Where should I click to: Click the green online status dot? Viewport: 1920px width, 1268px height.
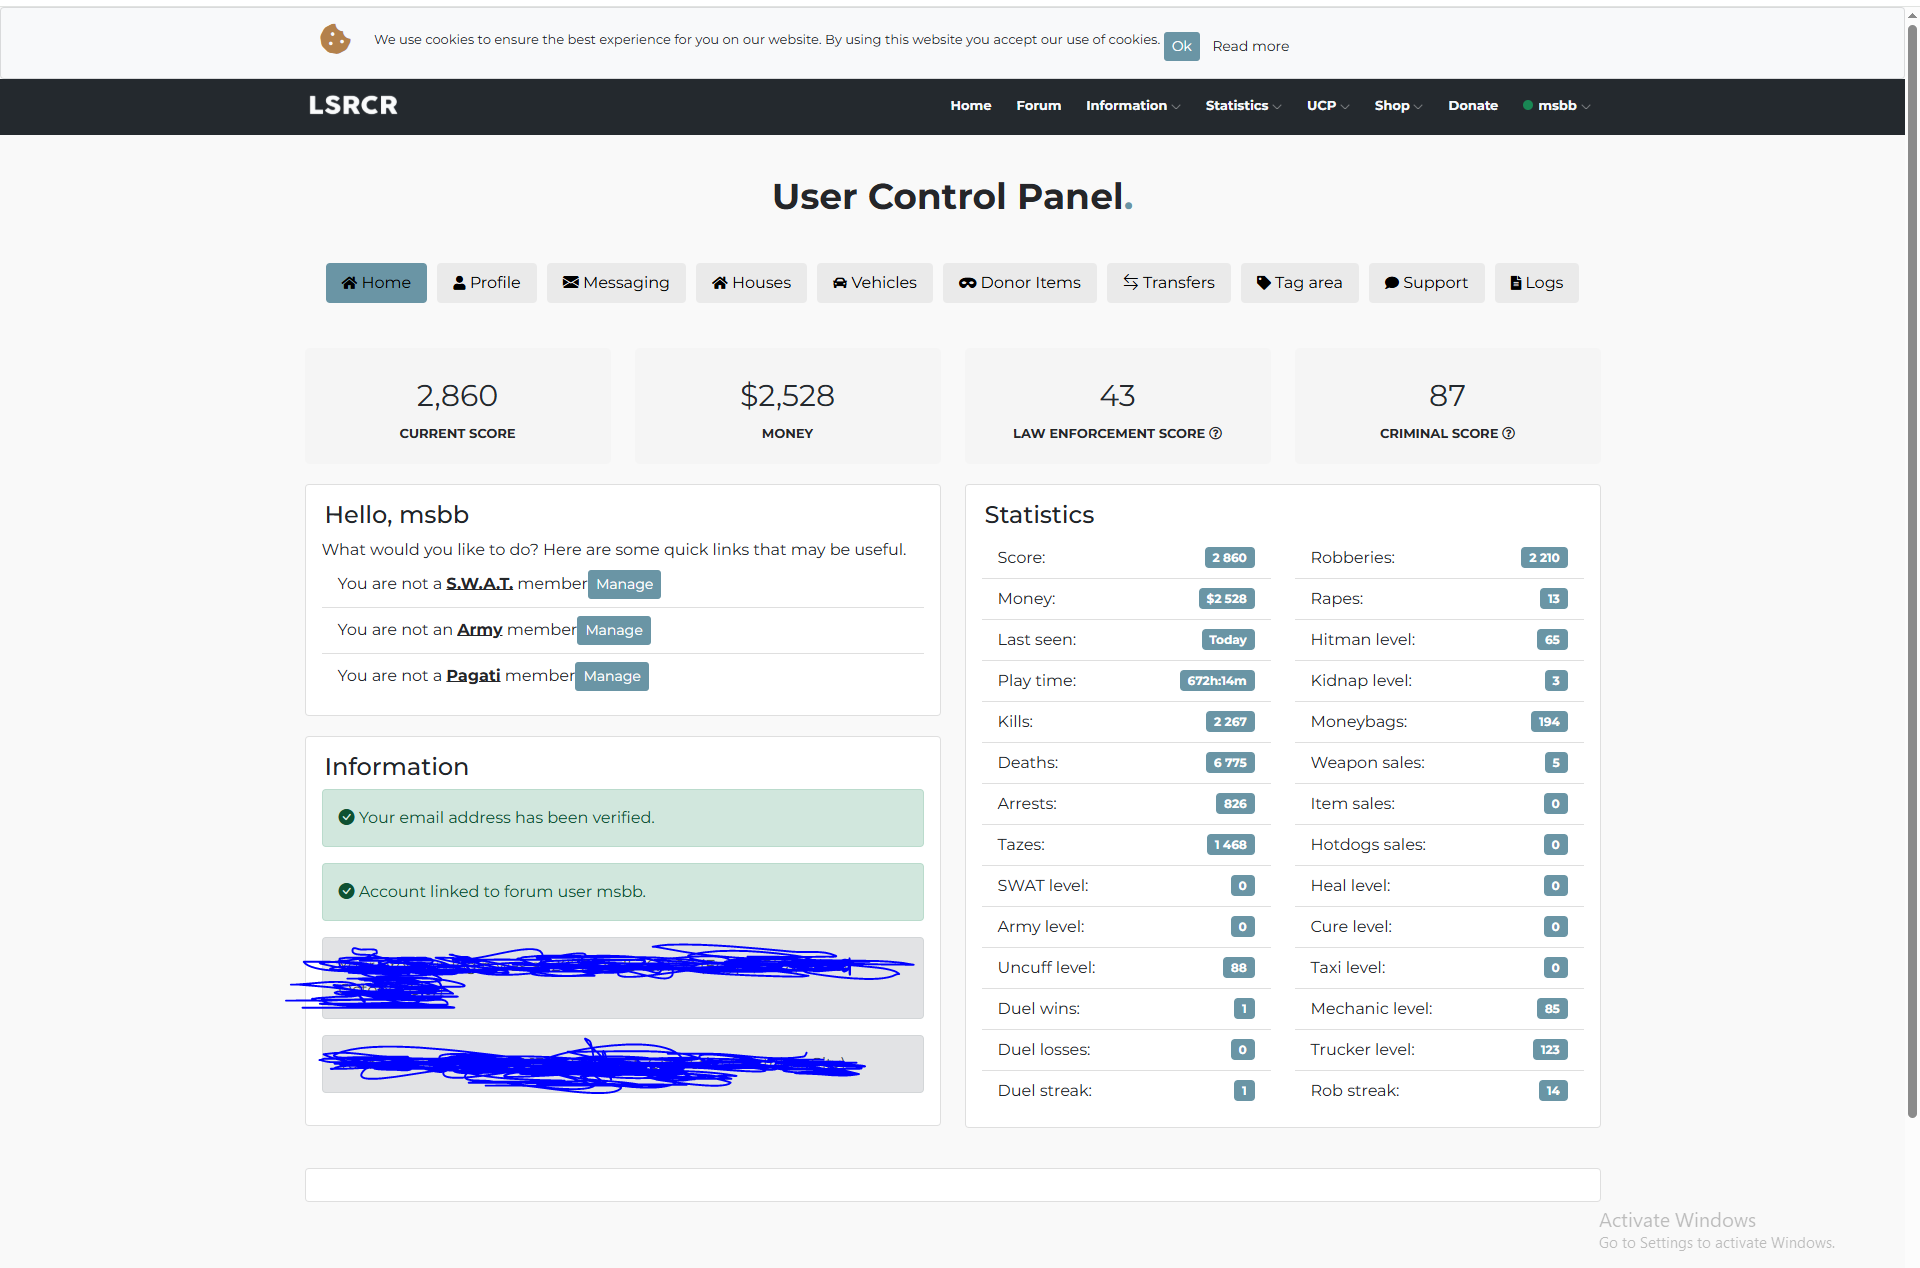tap(1527, 105)
